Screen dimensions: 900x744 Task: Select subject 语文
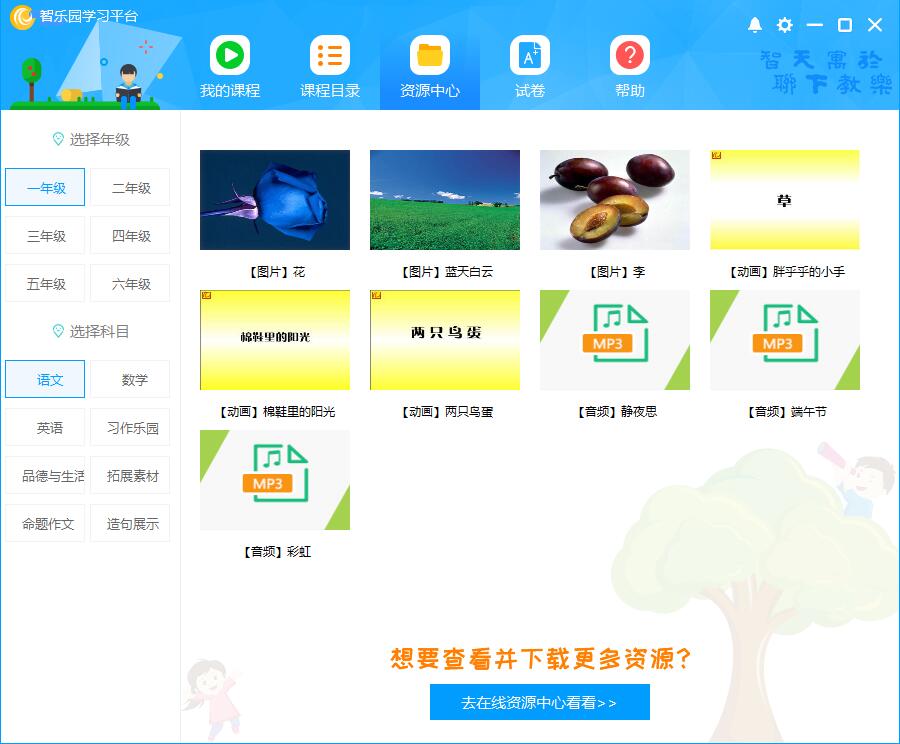pyautogui.click(x=45, y=379)
